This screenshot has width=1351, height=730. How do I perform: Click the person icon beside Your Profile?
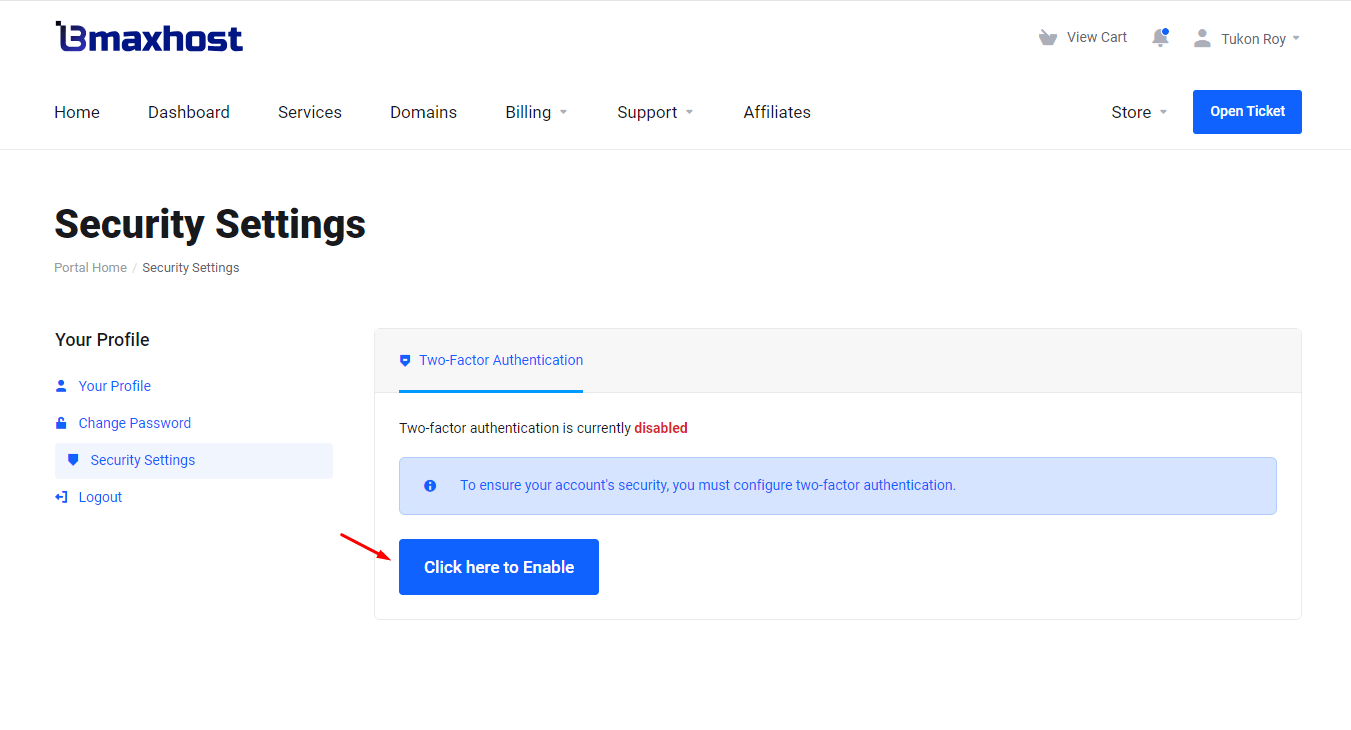[x=61, y=386]
